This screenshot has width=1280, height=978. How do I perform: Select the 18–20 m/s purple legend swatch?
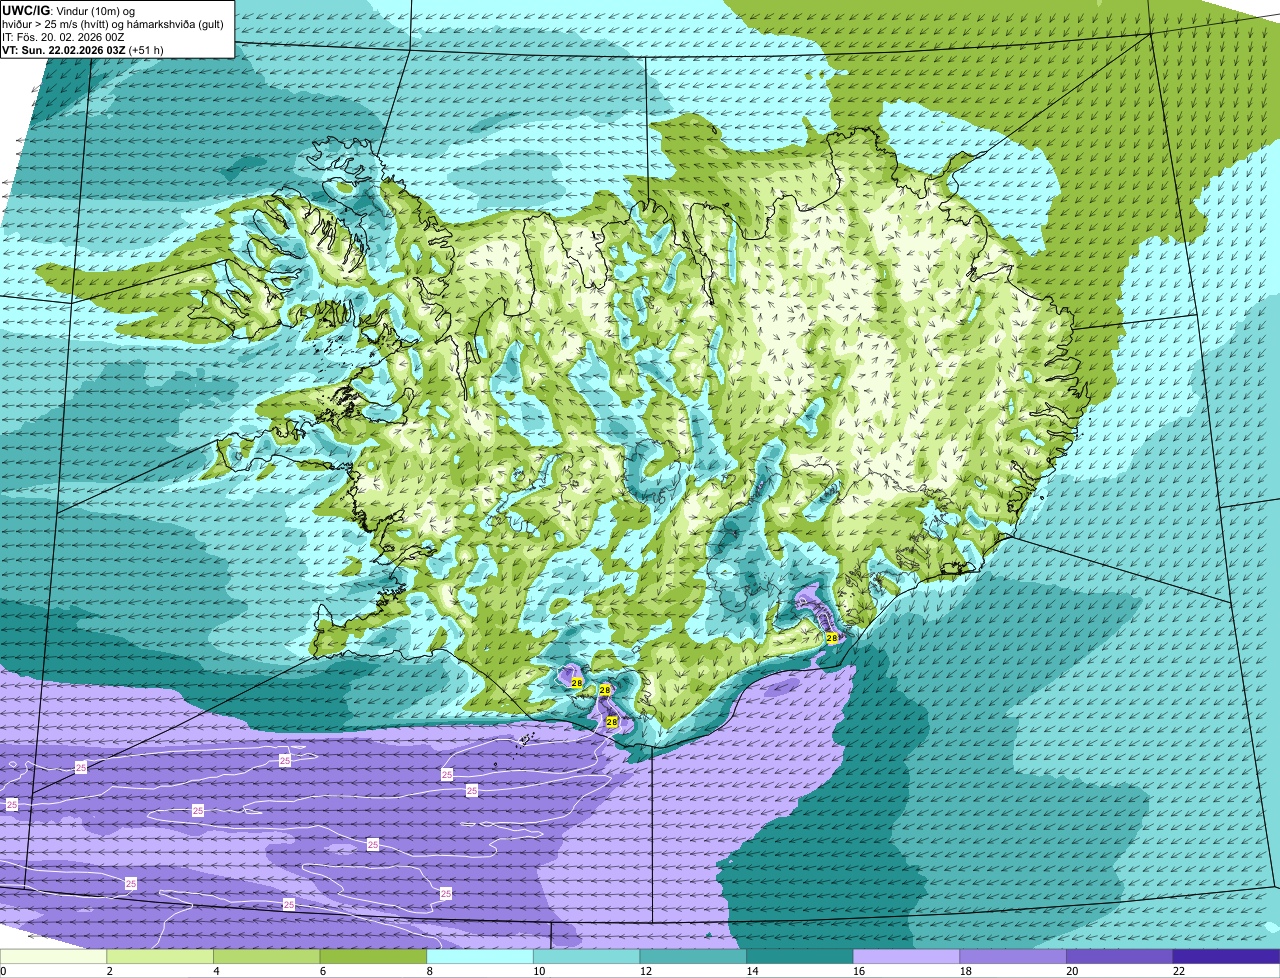tap(1013, 956)
